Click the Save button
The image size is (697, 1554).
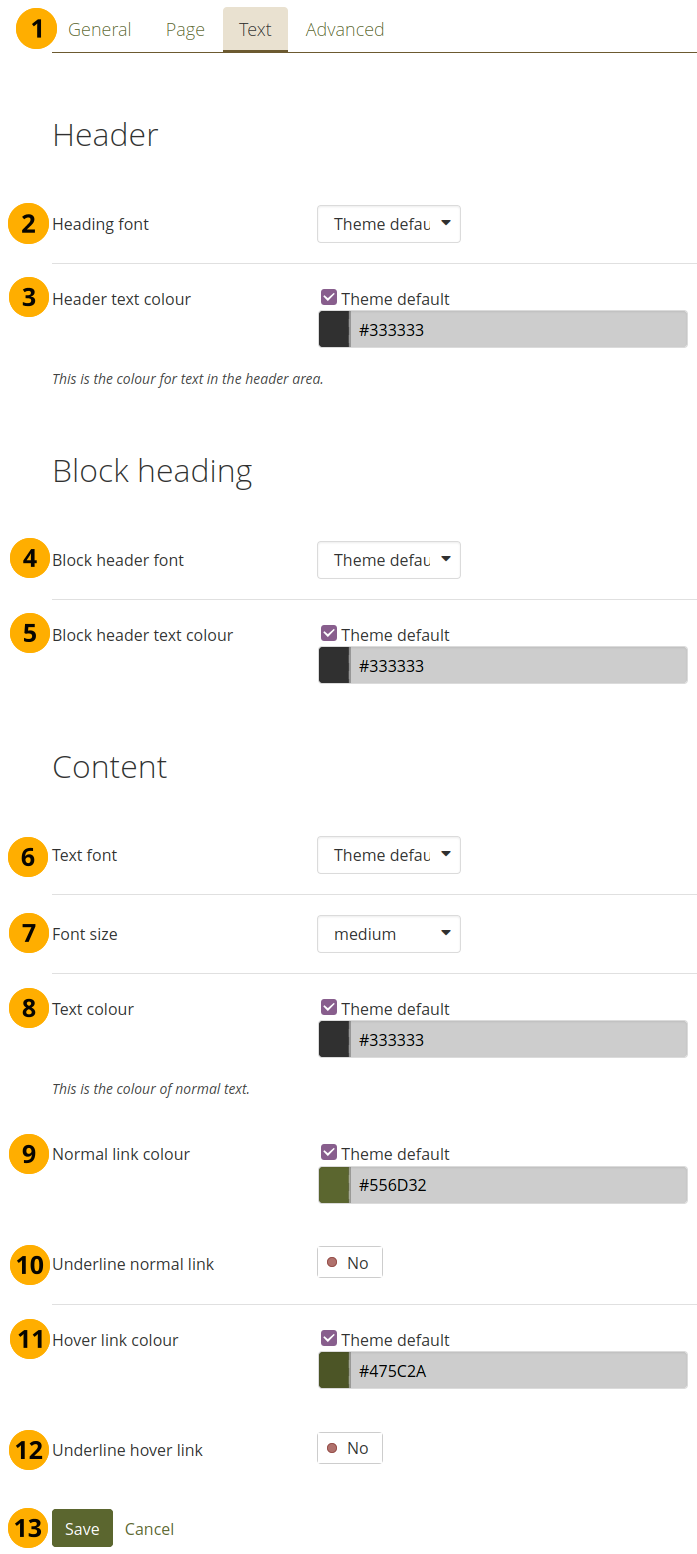(82, 1528)
